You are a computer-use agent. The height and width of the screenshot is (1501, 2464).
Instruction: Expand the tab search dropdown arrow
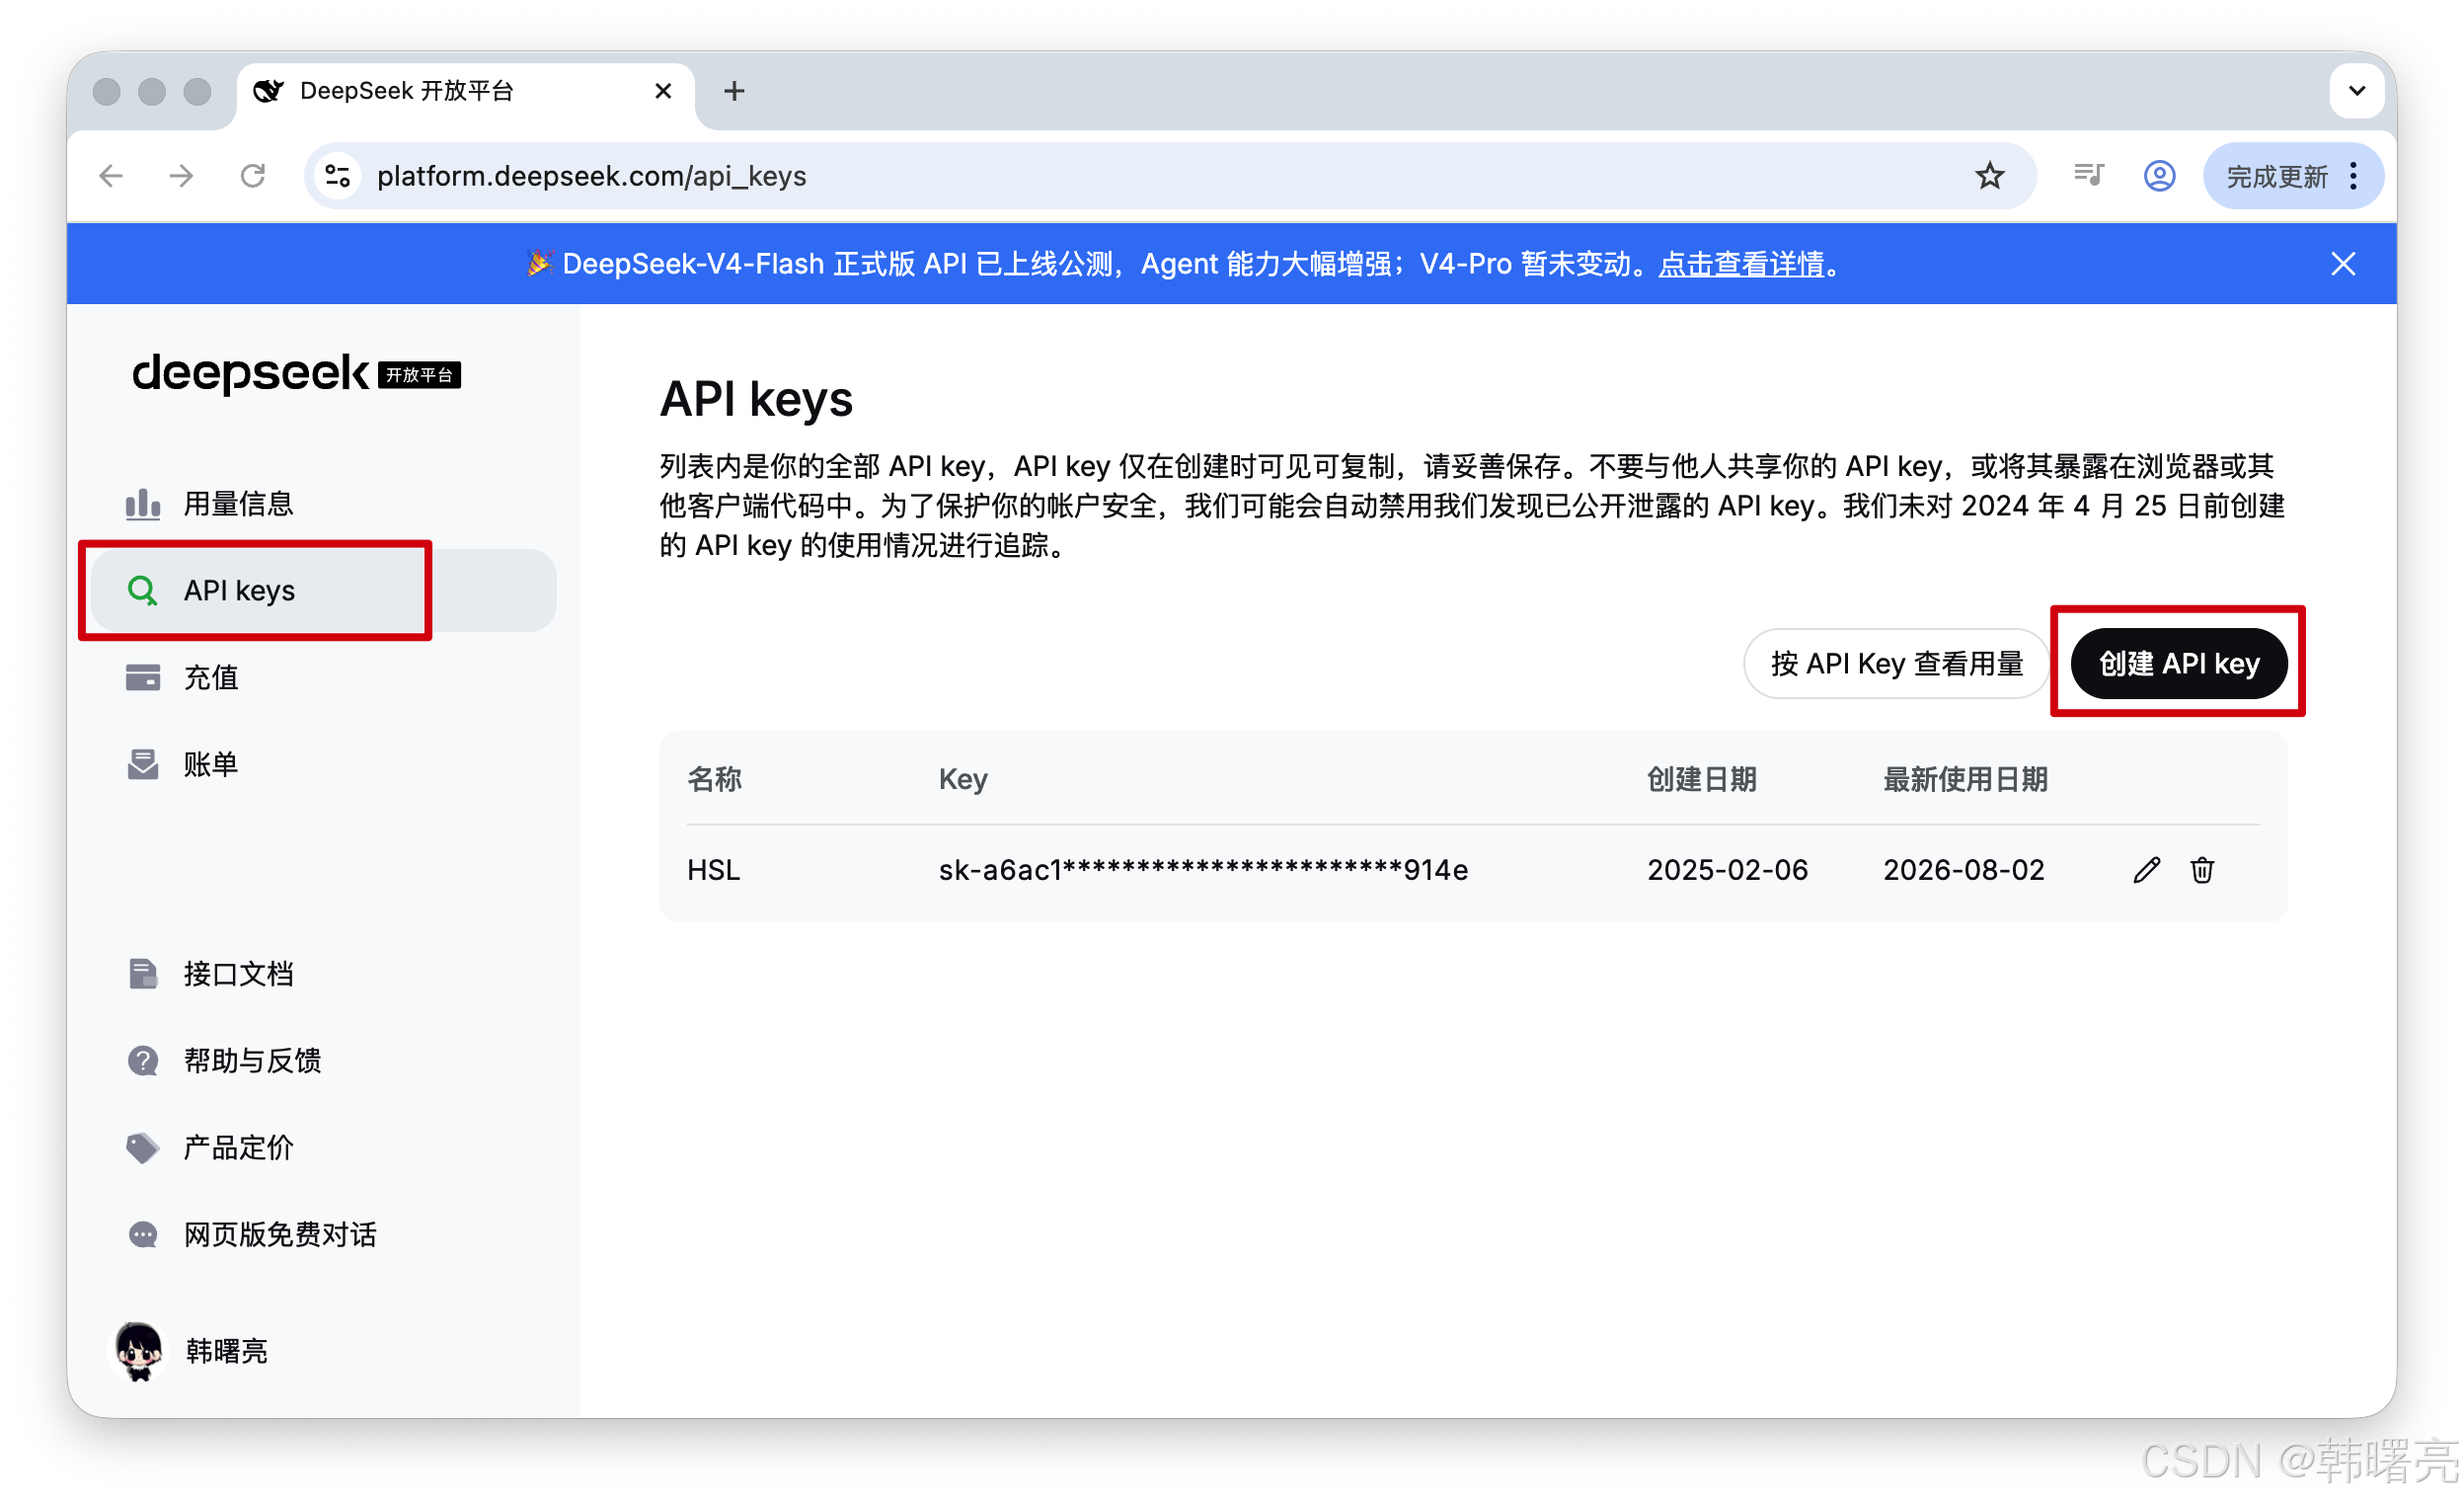[x=2356, y=91]
